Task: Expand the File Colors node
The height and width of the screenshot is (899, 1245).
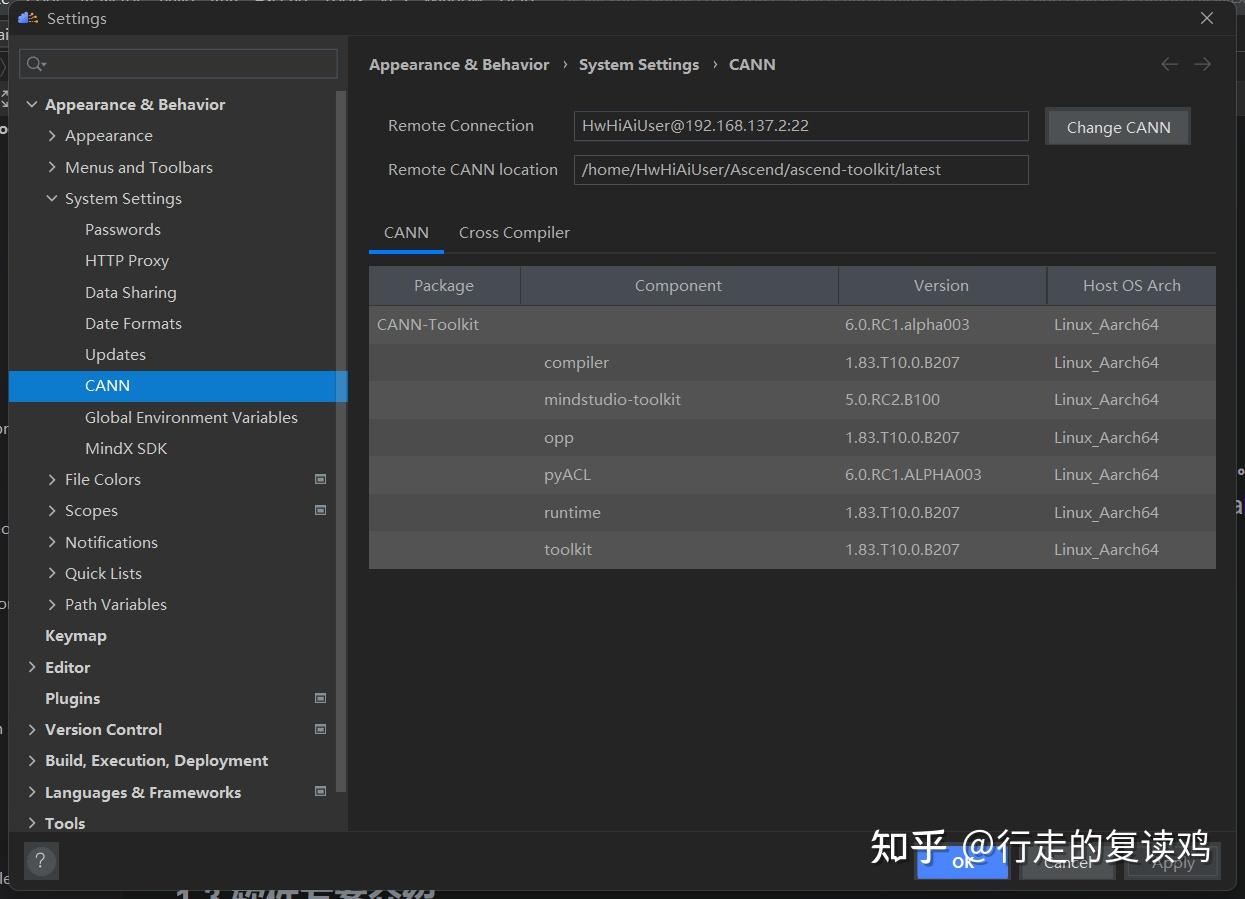Action: pyautogui.click(x=52, y=479)
